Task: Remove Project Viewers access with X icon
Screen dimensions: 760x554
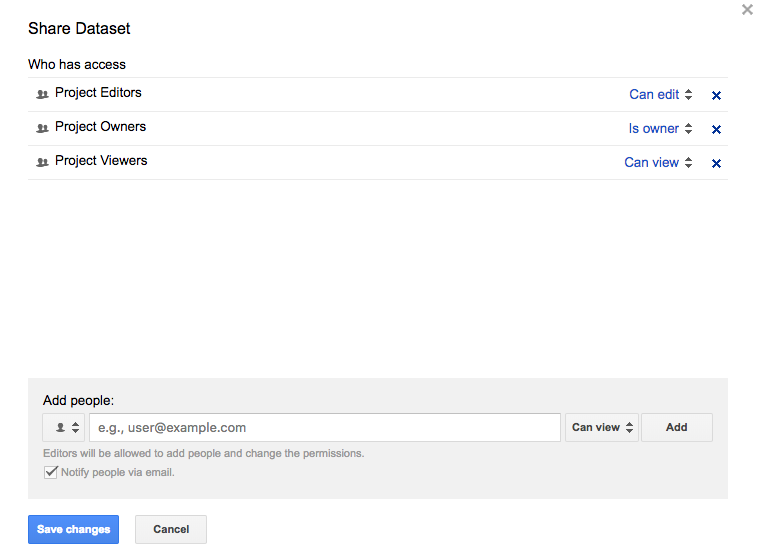Action: 716,164
